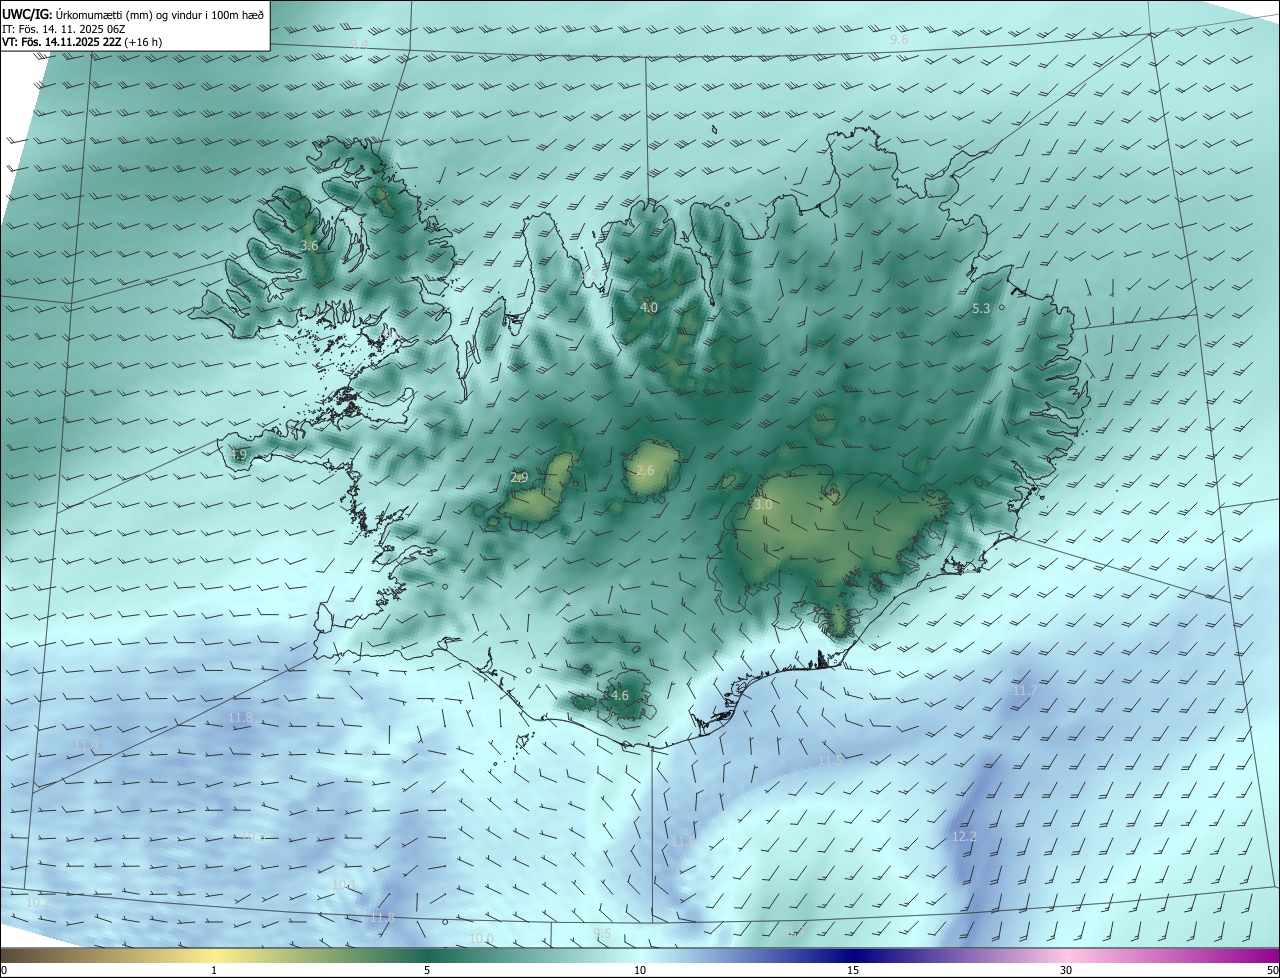
Task: Click the 12.2 value over the southeast ocean
Action: 963,836
